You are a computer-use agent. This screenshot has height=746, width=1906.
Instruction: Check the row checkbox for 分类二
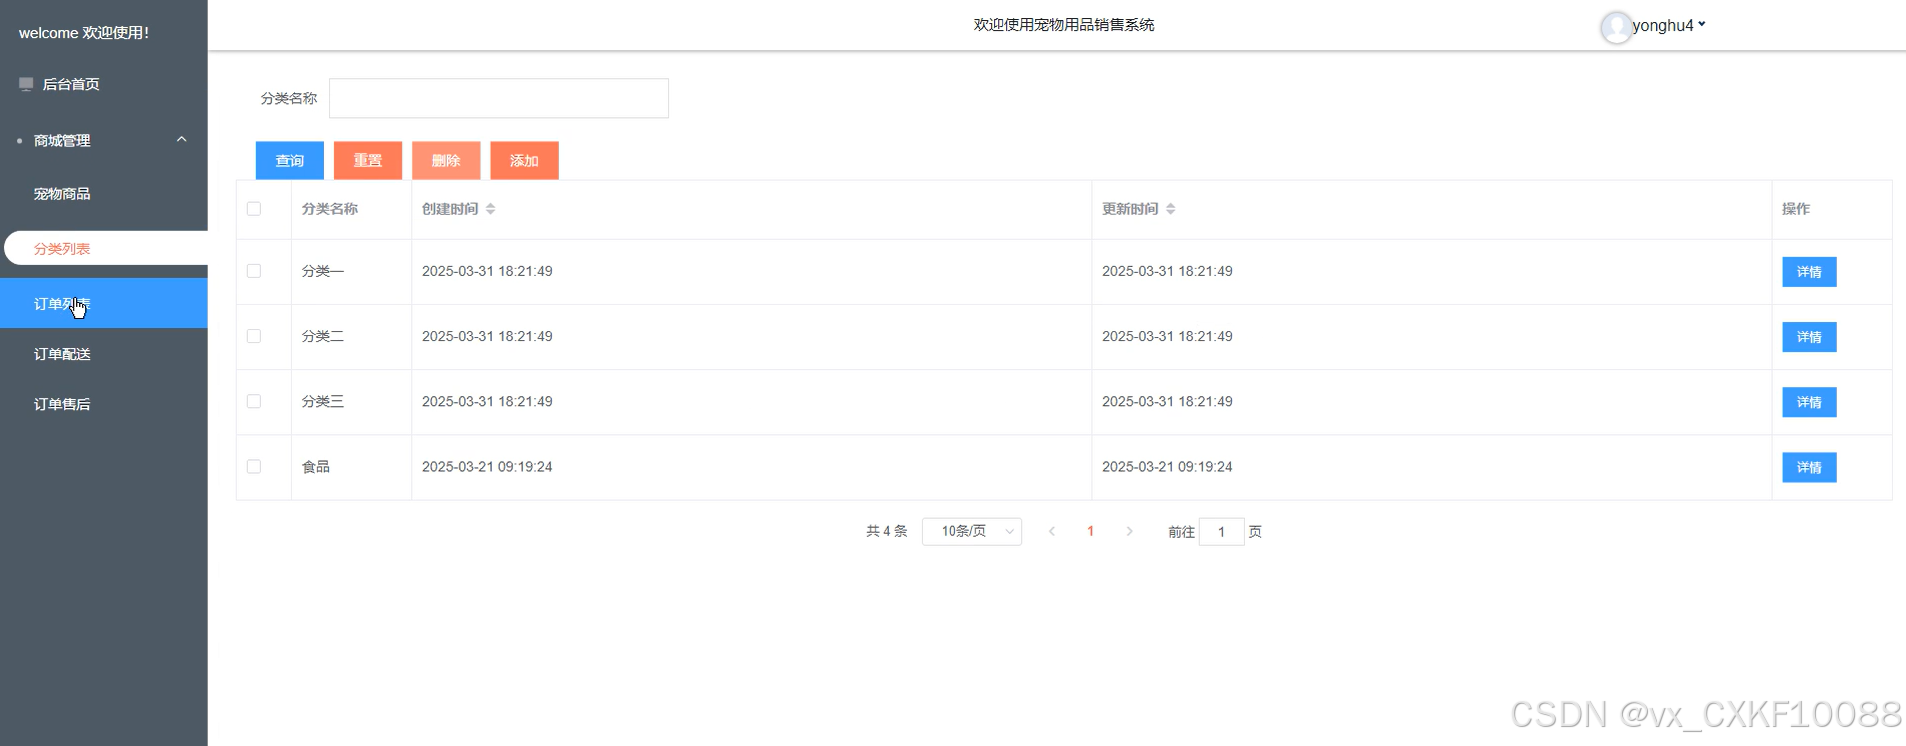point(254,336)
